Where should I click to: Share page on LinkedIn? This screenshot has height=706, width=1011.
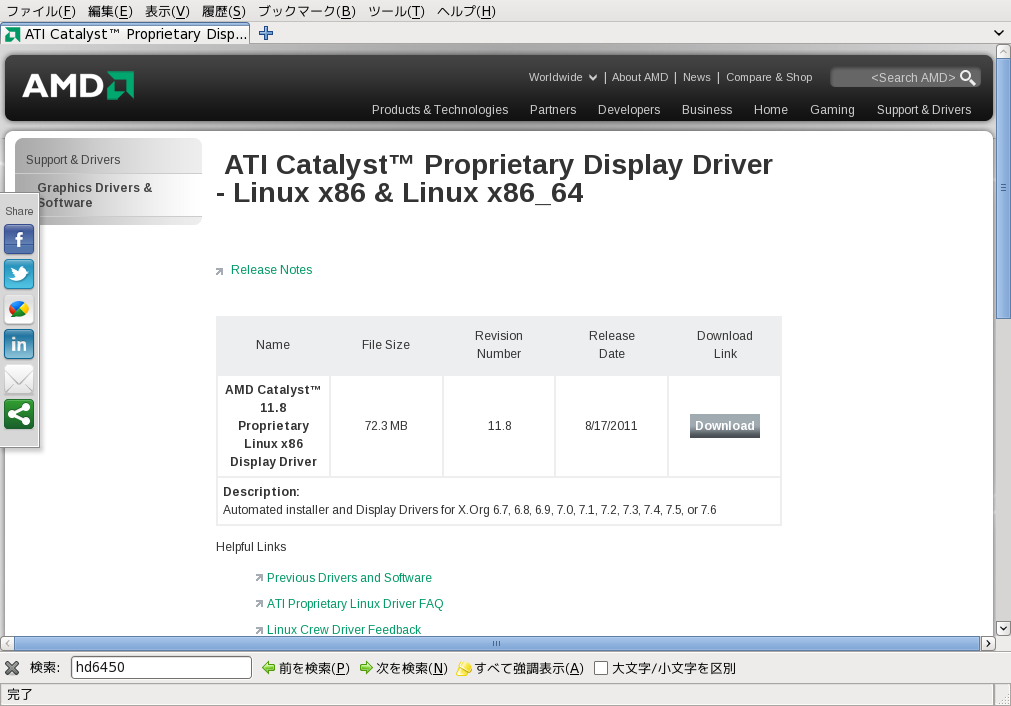pos(19,344)
